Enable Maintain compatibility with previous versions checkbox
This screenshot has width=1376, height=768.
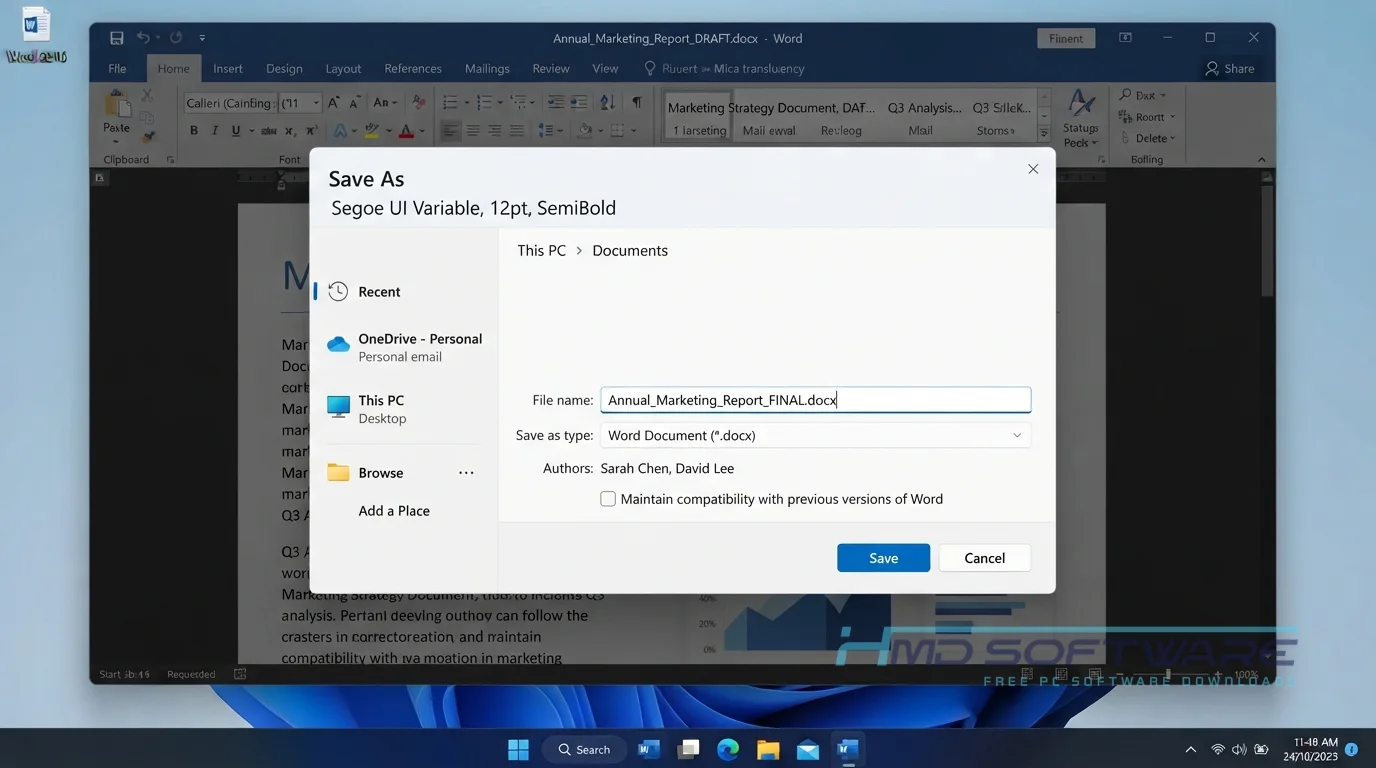pyautogui.click(x=608, y=499)
